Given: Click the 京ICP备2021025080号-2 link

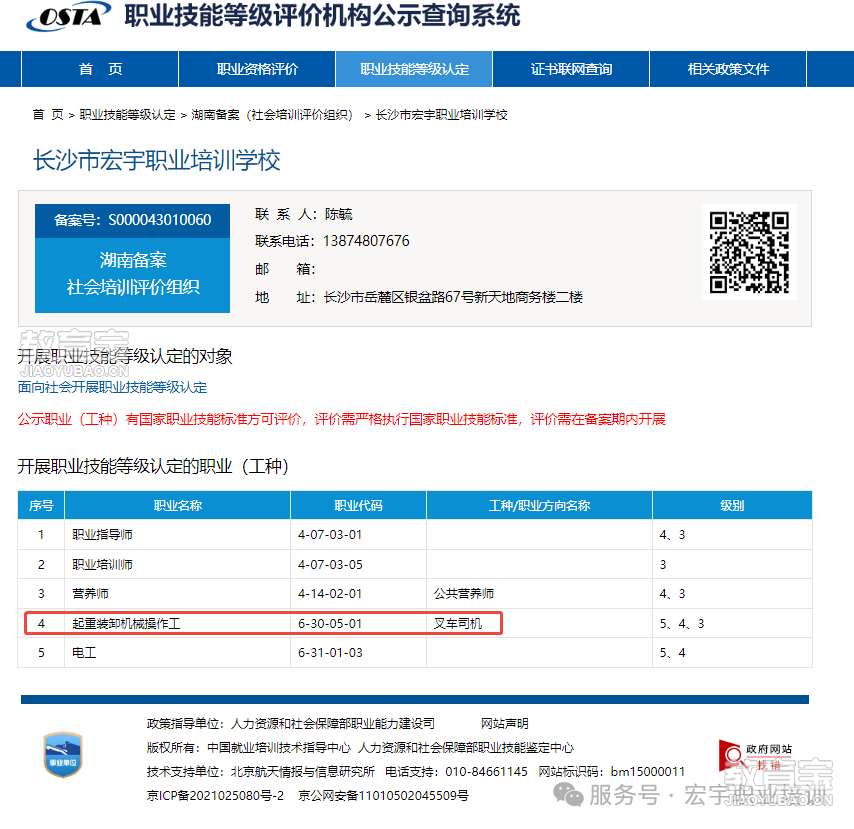Looking at the screenshot, I should coord(216,796).
